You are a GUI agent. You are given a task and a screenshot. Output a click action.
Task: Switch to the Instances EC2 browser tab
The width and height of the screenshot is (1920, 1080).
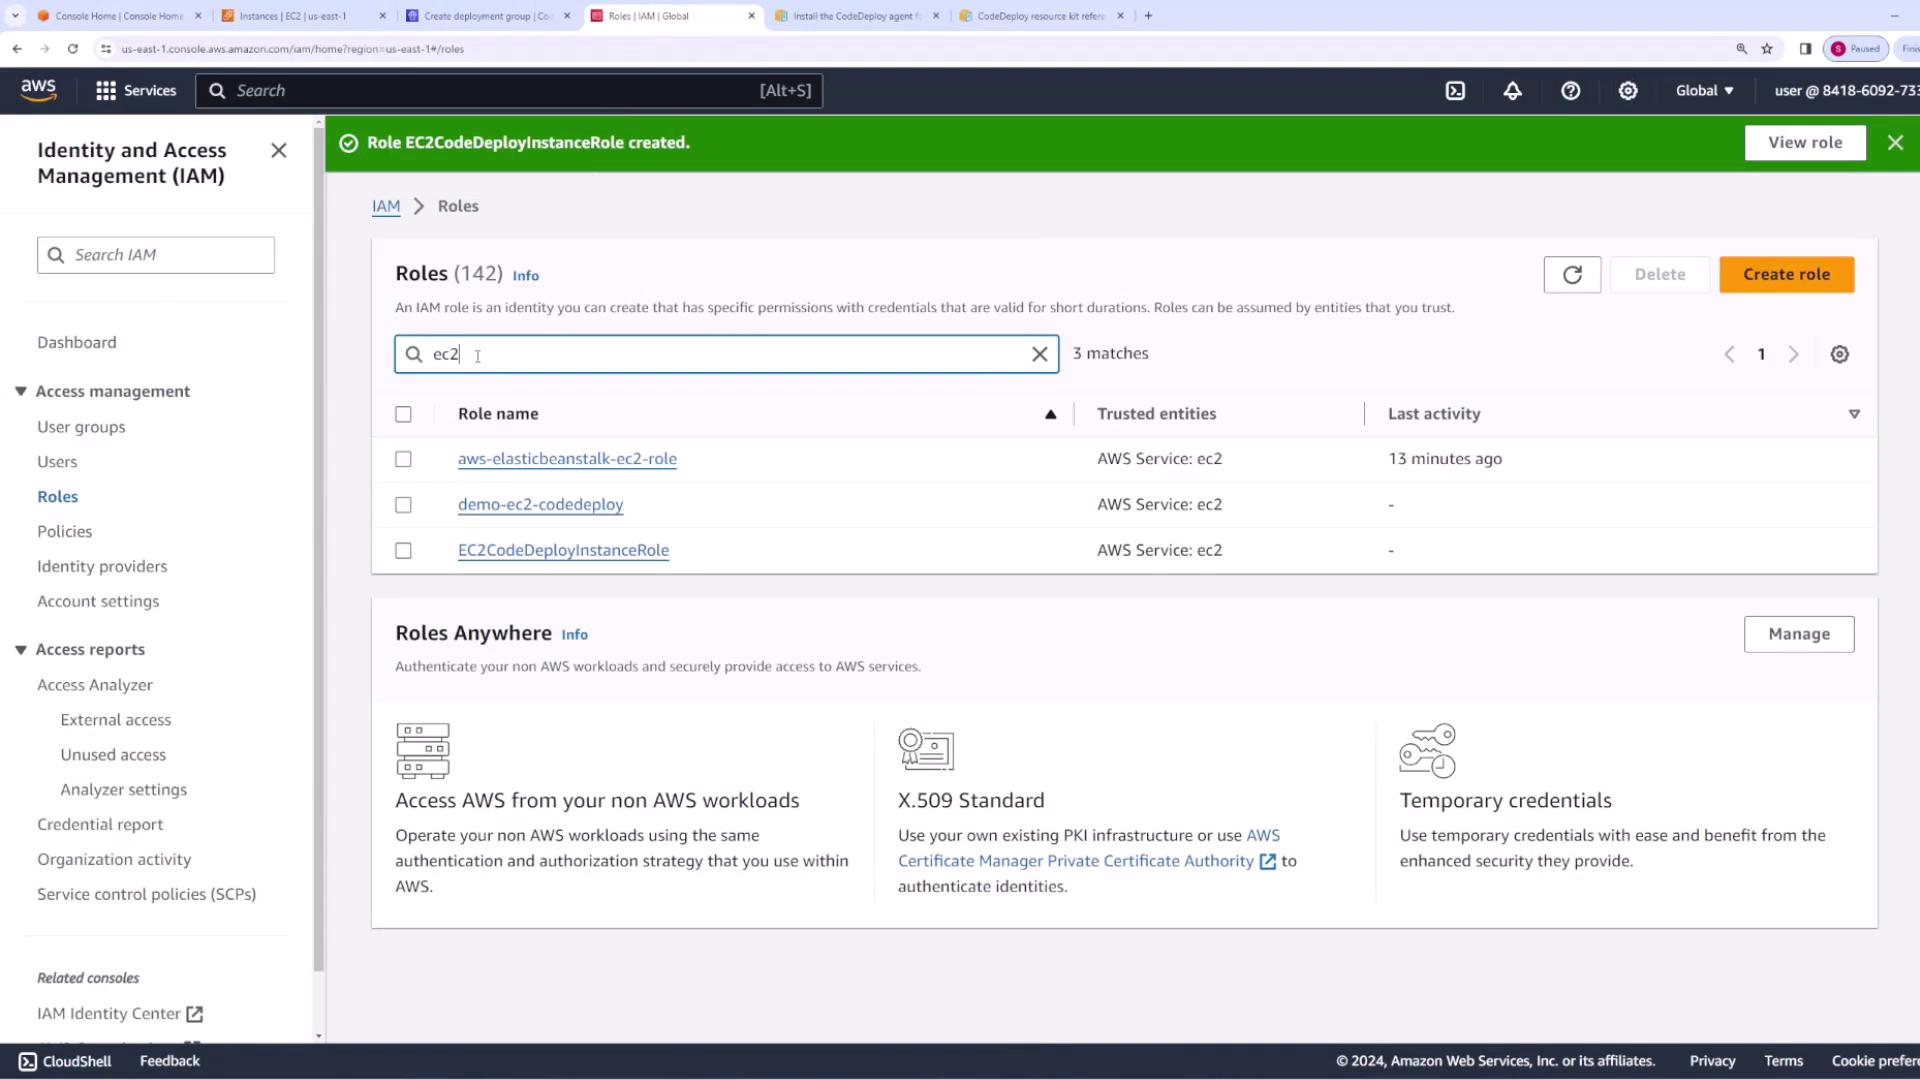(293, 16)
